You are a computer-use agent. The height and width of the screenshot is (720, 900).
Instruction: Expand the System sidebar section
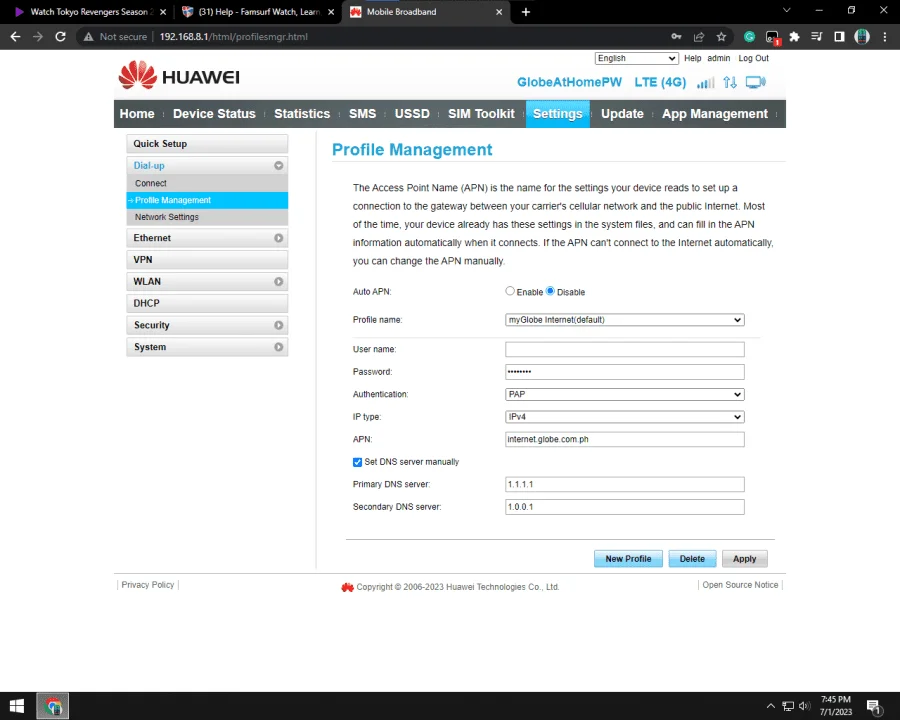(278, 347)
